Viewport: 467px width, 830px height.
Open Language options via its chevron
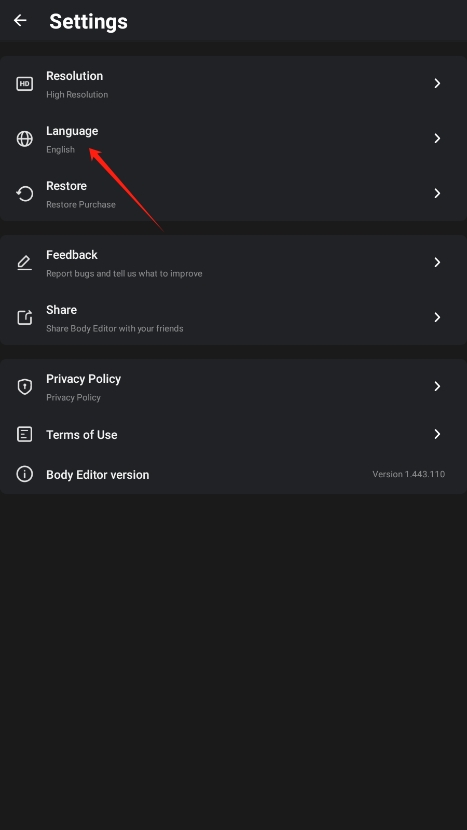(x=437, y=138)
